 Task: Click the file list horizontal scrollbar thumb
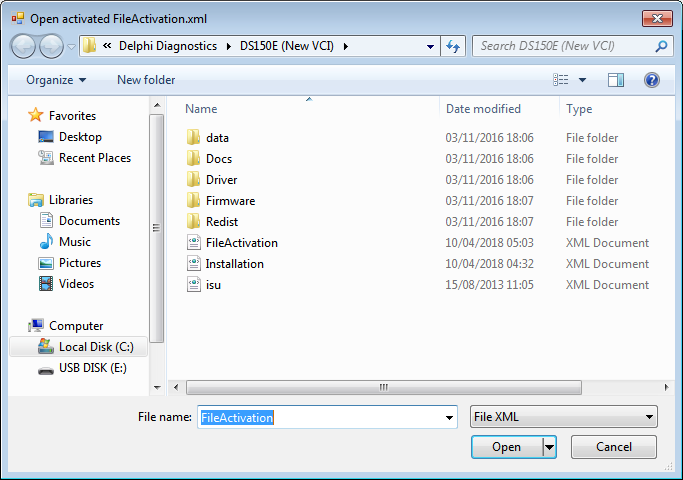384,387
